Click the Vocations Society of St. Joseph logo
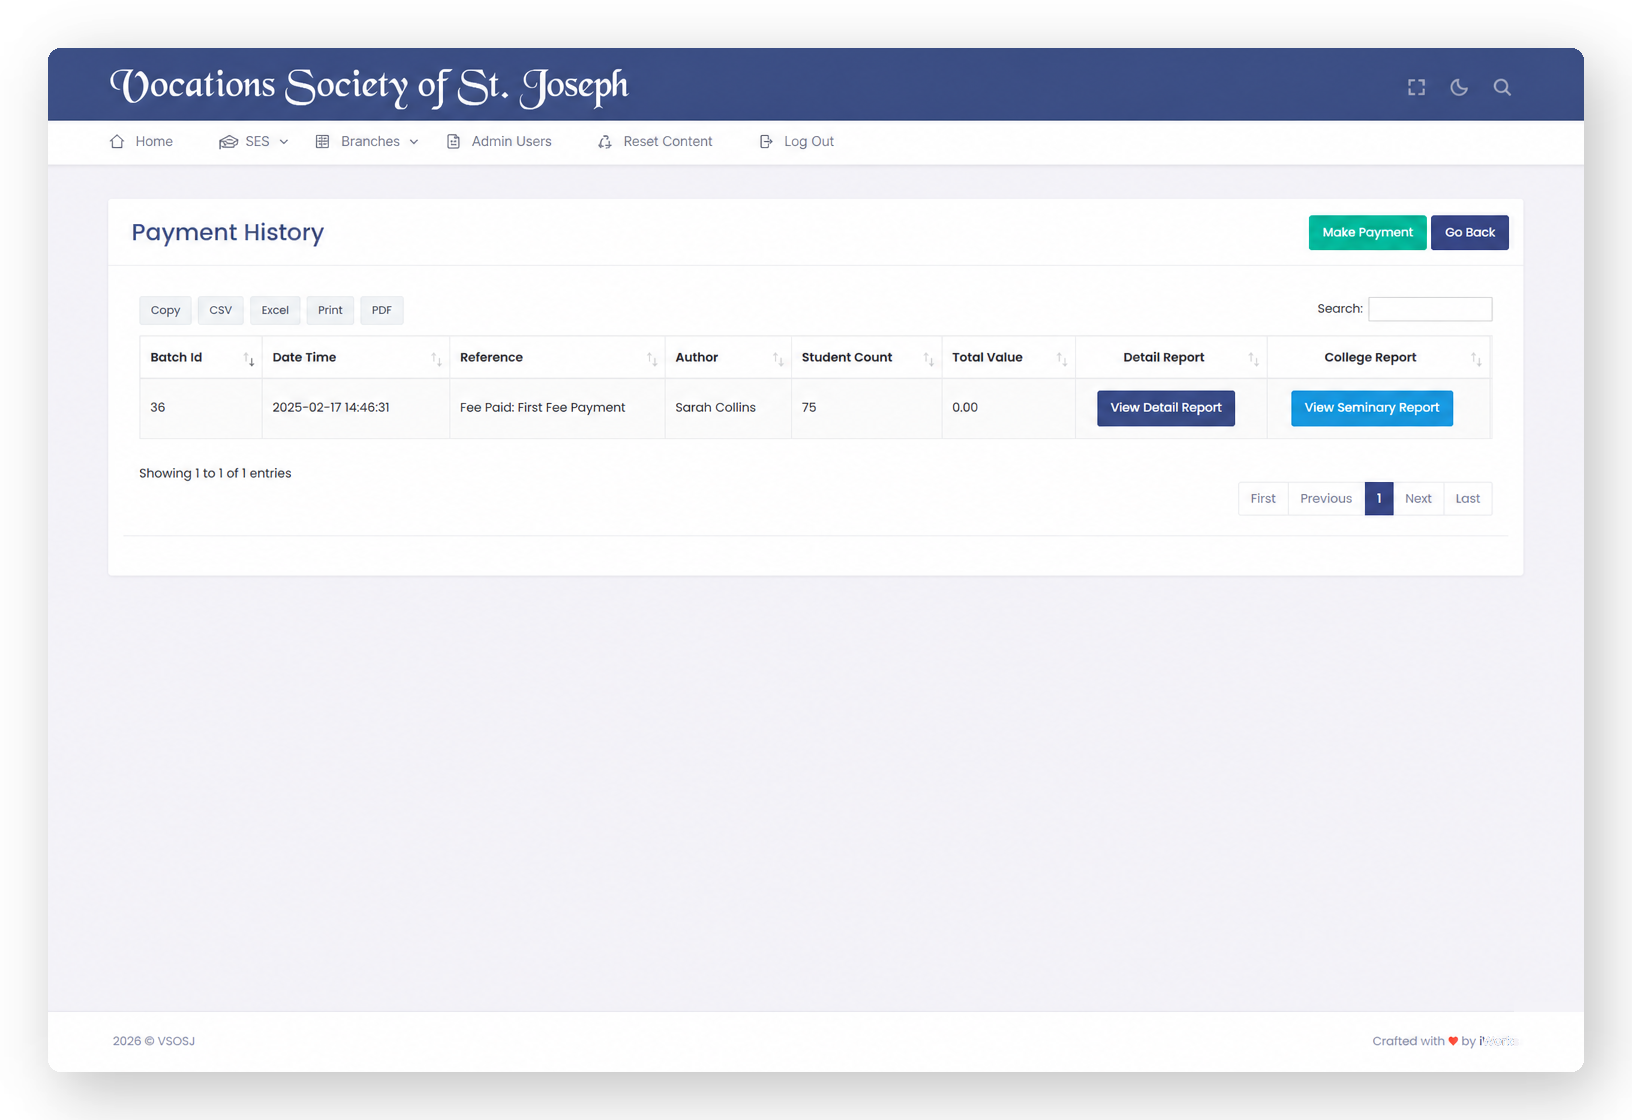This screenshot has width=1632, height=1120. (x=369, y=86)
